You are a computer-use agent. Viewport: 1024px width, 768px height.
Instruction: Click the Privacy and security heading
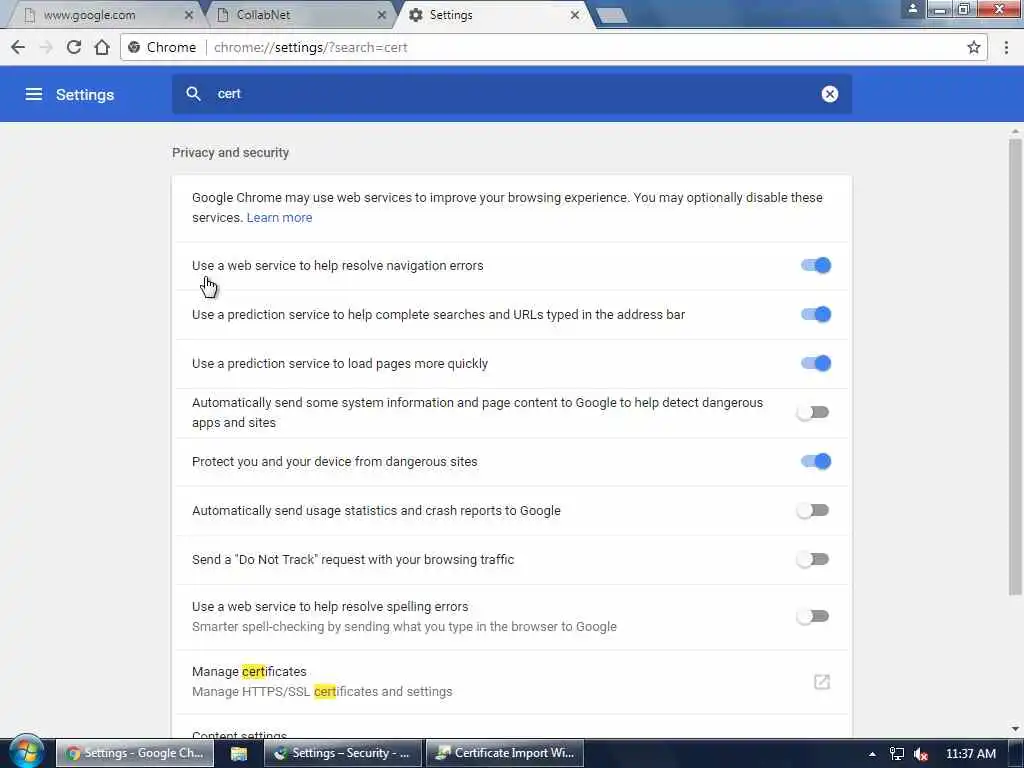point(231,152)
